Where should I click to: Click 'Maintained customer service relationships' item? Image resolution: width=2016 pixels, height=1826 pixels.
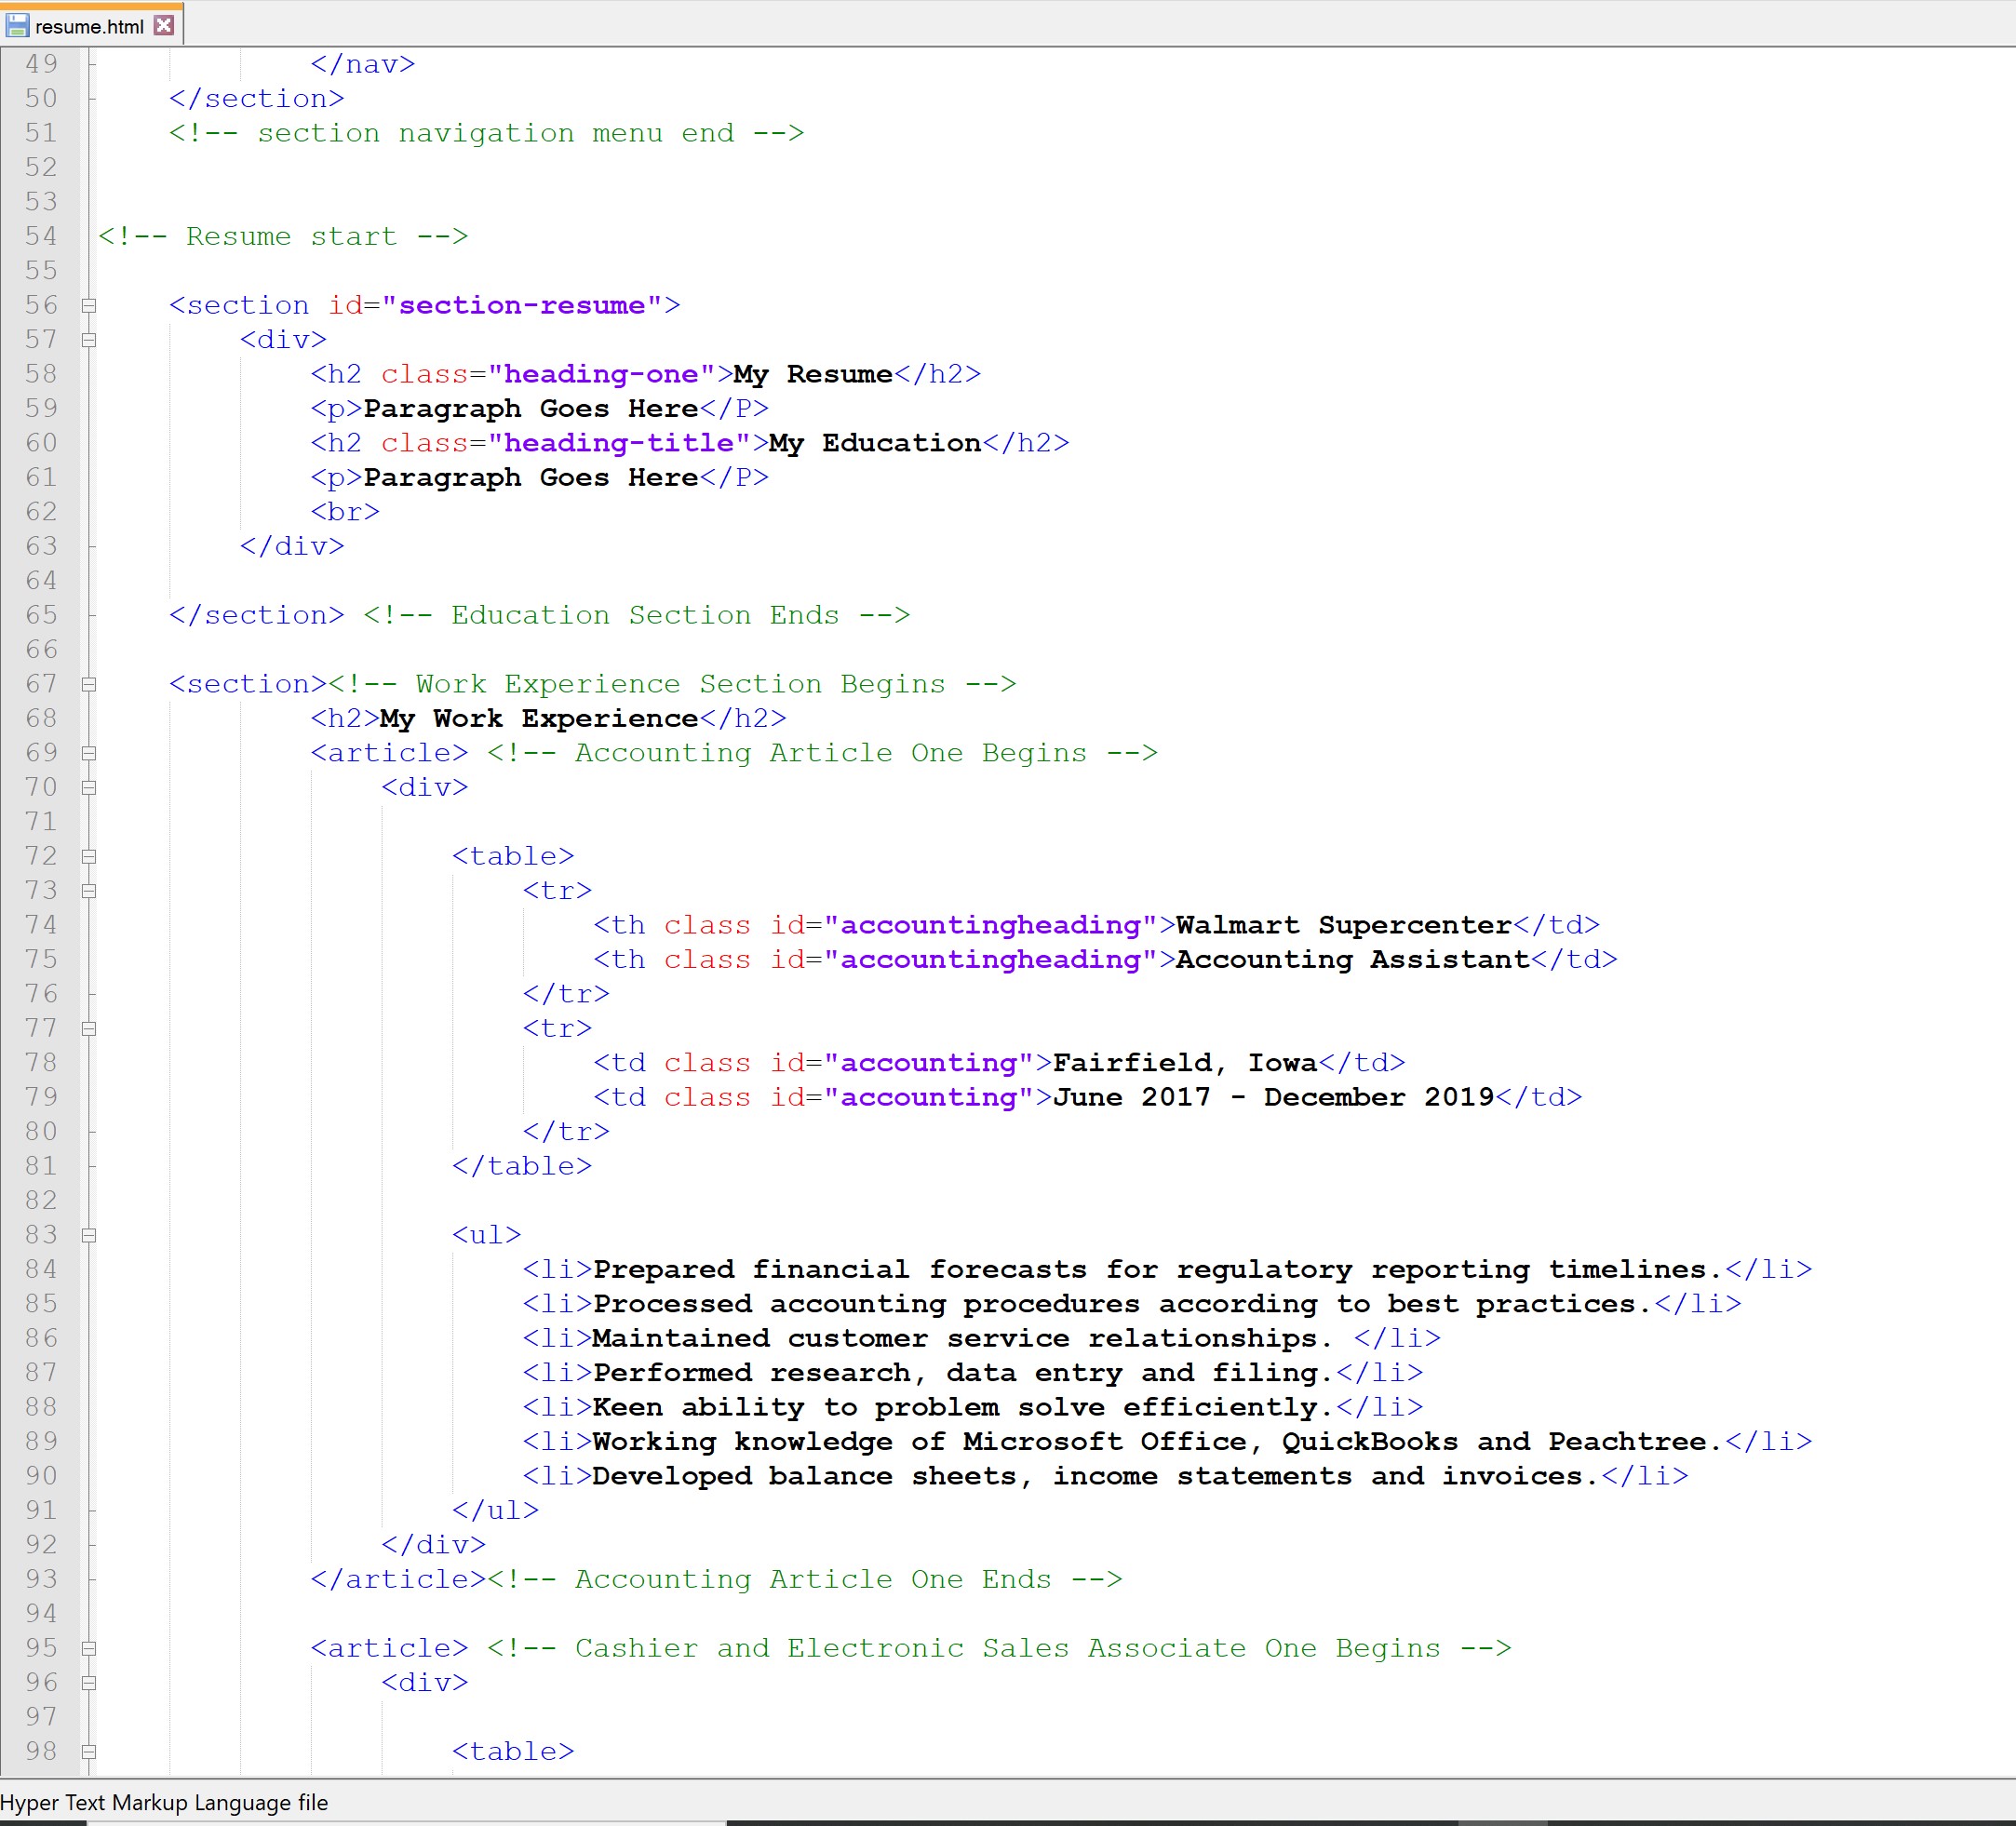963,1338
